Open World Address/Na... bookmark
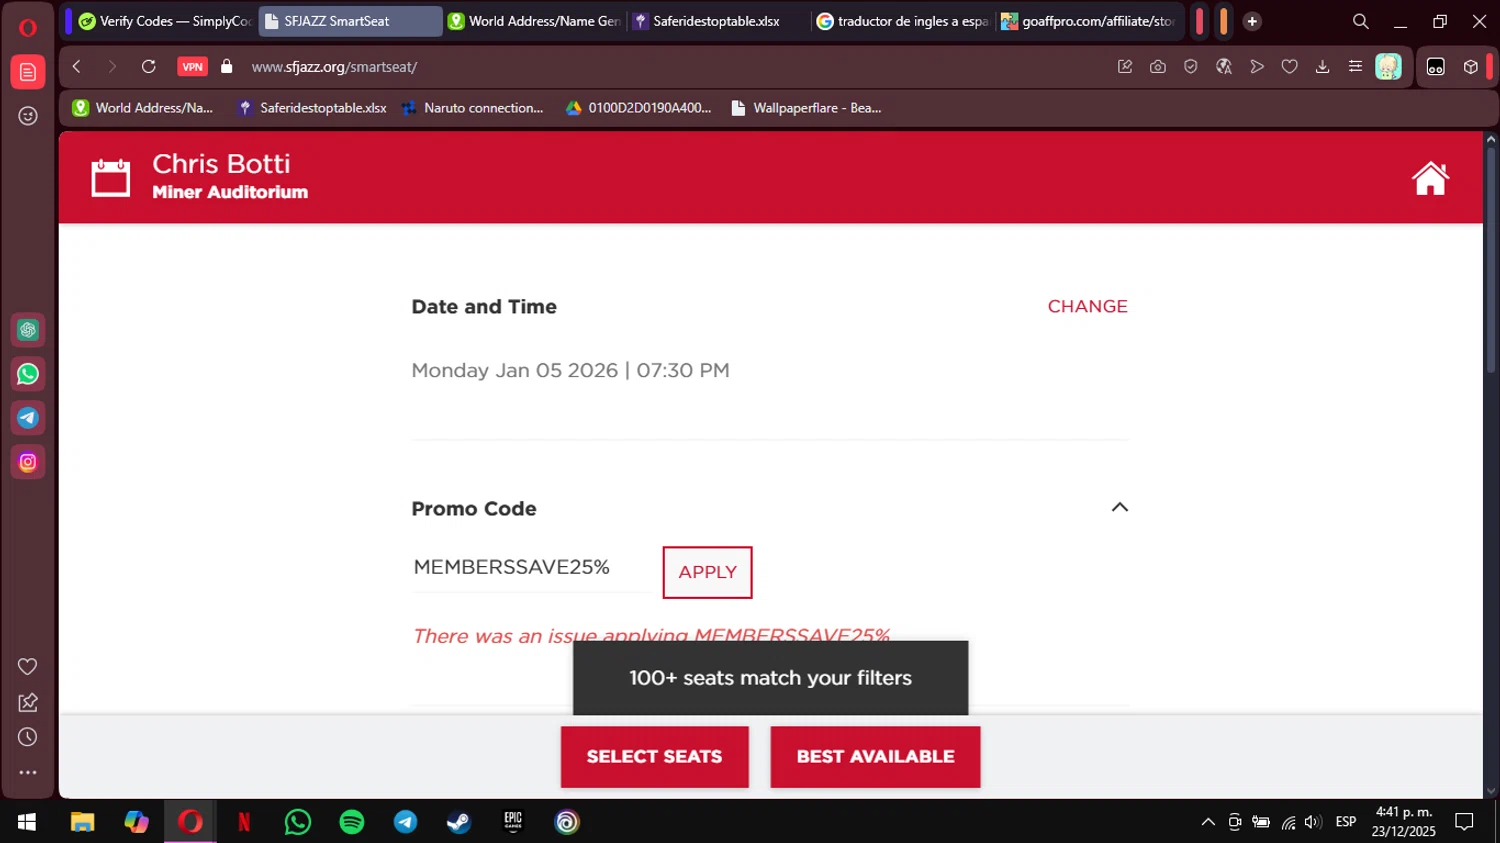Image resolution: width=1500 pixels, height=843 pixels. pyautogui.click(x=143, y=108)
